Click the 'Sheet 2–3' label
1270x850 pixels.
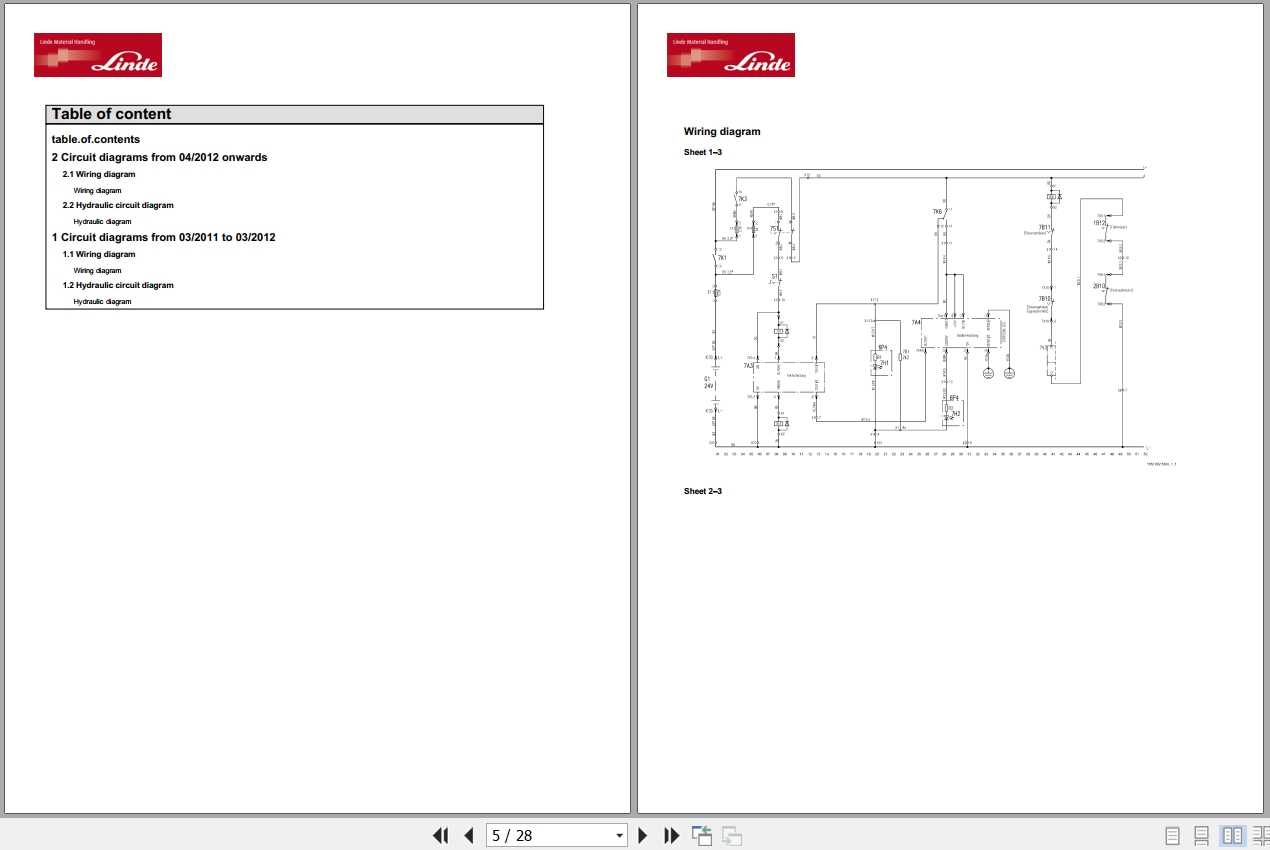click(703, 491)
